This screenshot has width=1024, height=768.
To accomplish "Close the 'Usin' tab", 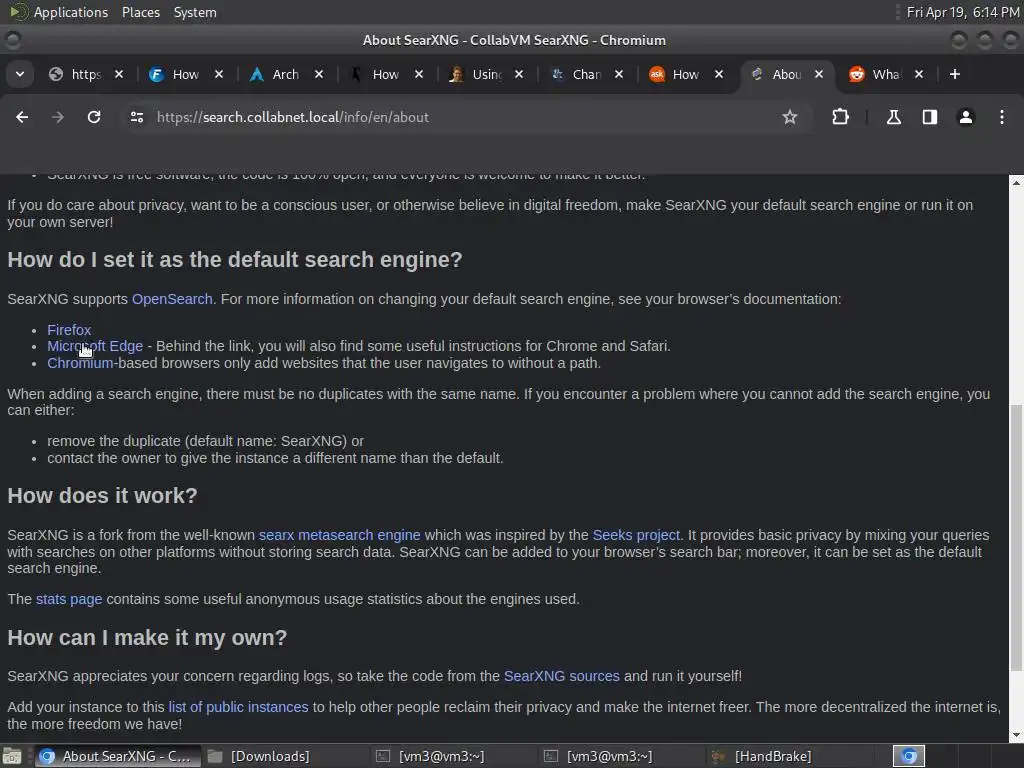I will click(519, 74).
